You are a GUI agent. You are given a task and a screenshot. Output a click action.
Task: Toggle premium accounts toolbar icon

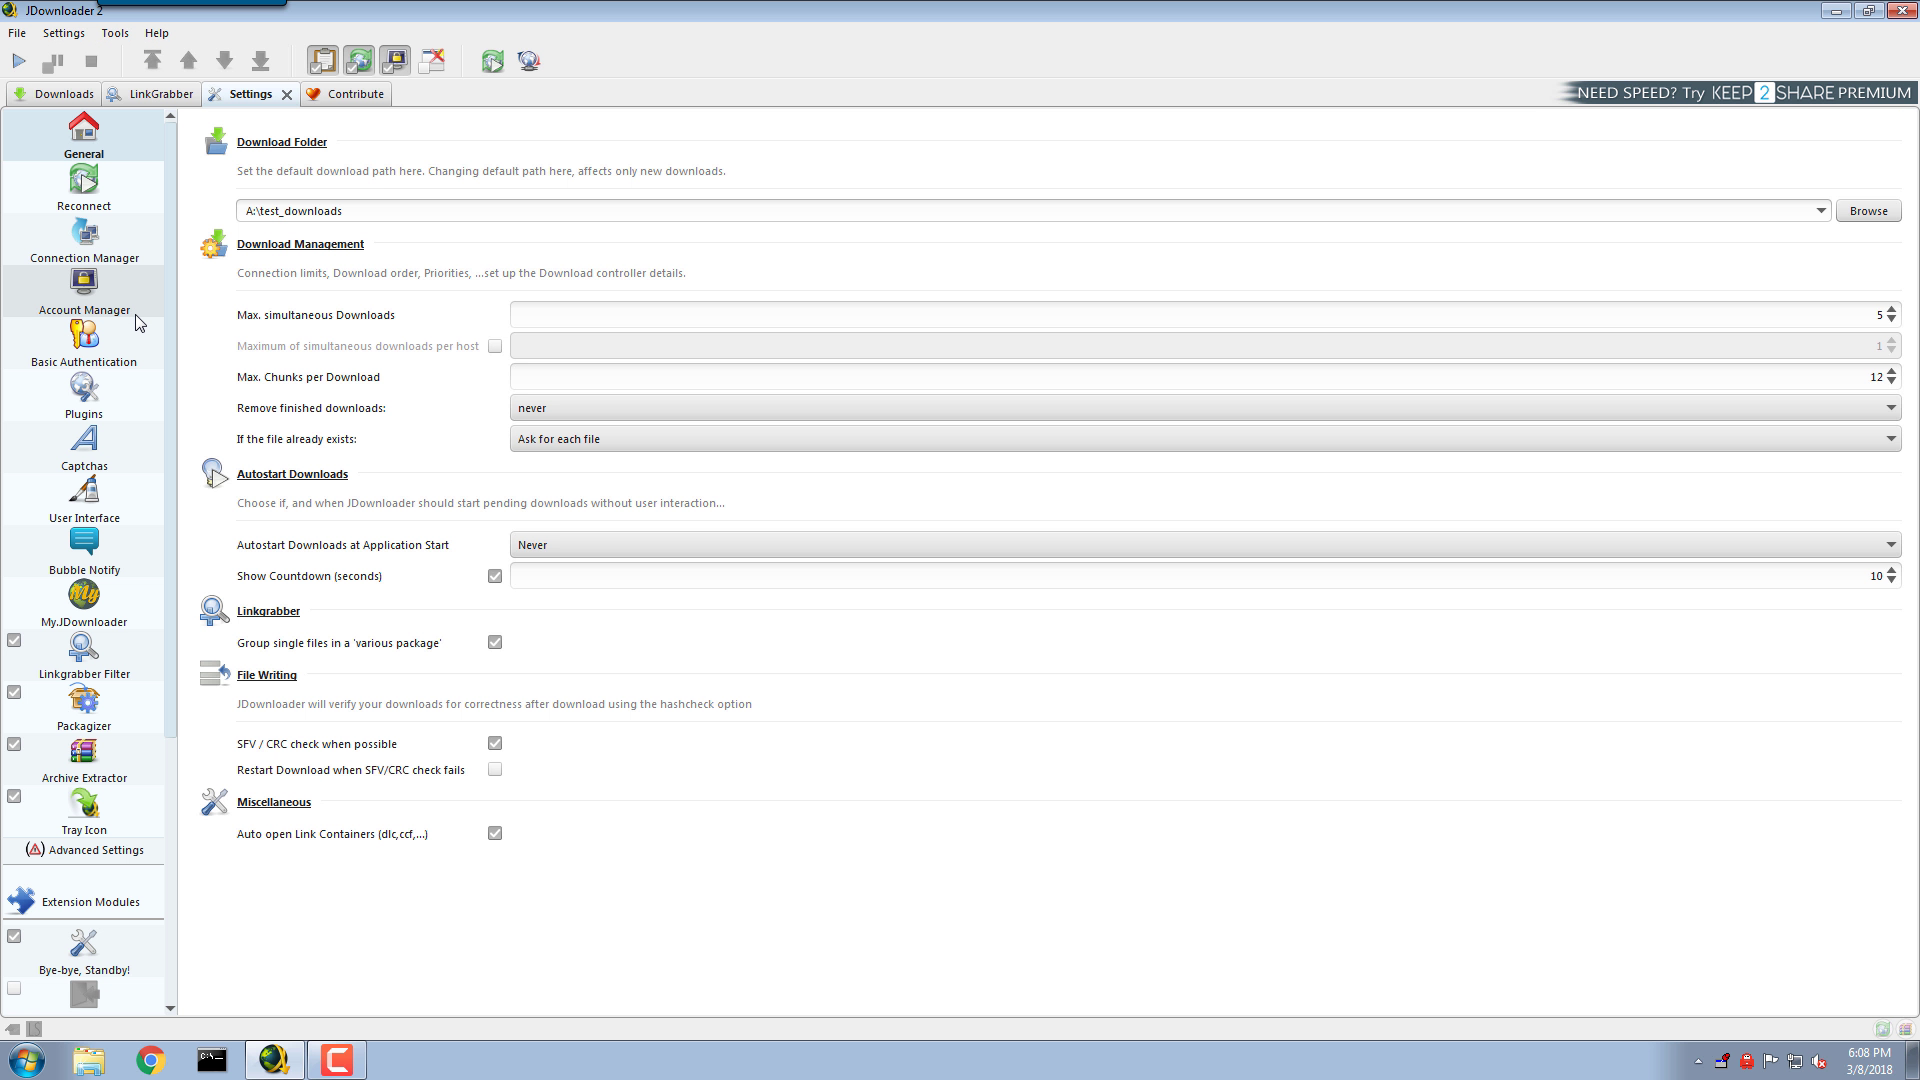[x=395, y=61]
